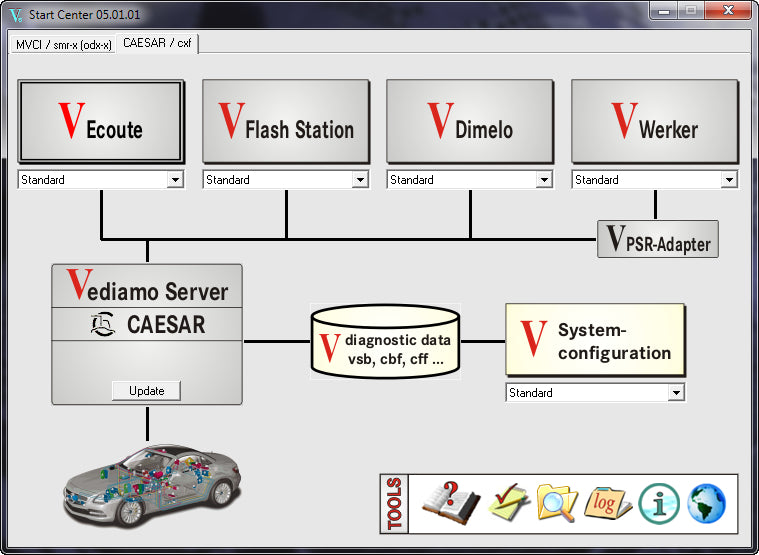Click the blue globe tool icon
Image resolution: width=759 pixels, height=555 pixels.
point(706,502)
